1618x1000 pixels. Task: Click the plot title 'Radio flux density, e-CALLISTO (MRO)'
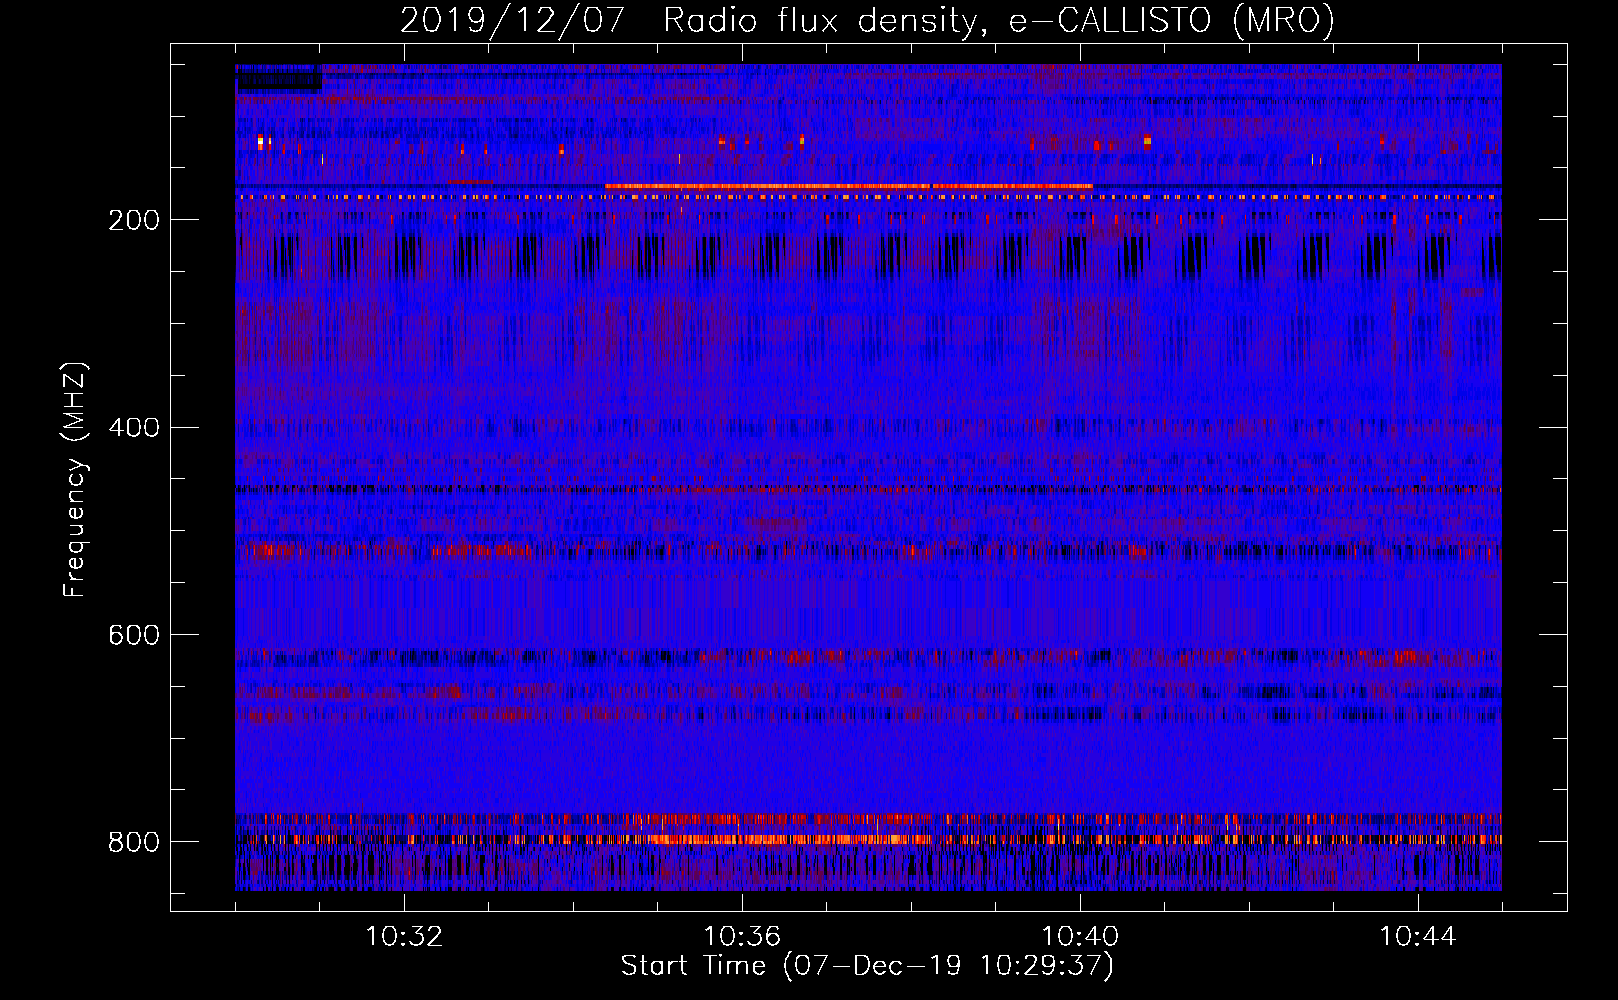(x=999, y=20)
